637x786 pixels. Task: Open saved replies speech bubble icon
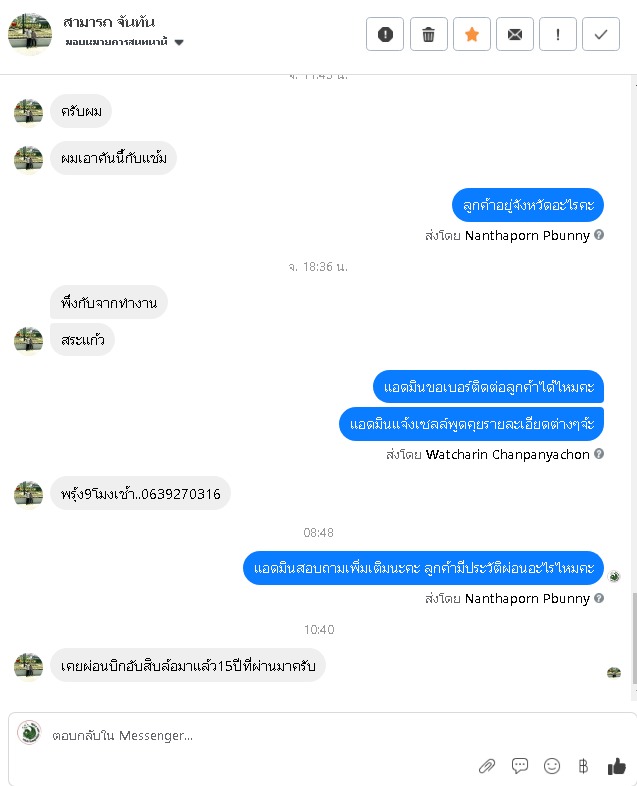pyautogui.click(x=520, y=765)
